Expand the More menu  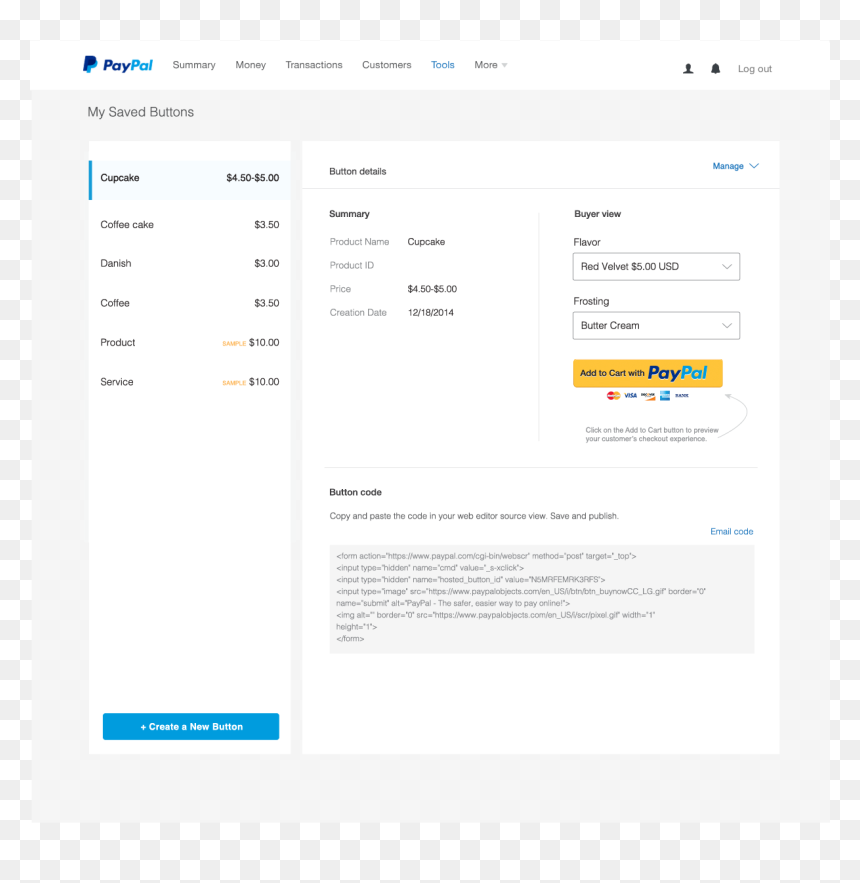[x=491, y=65]
